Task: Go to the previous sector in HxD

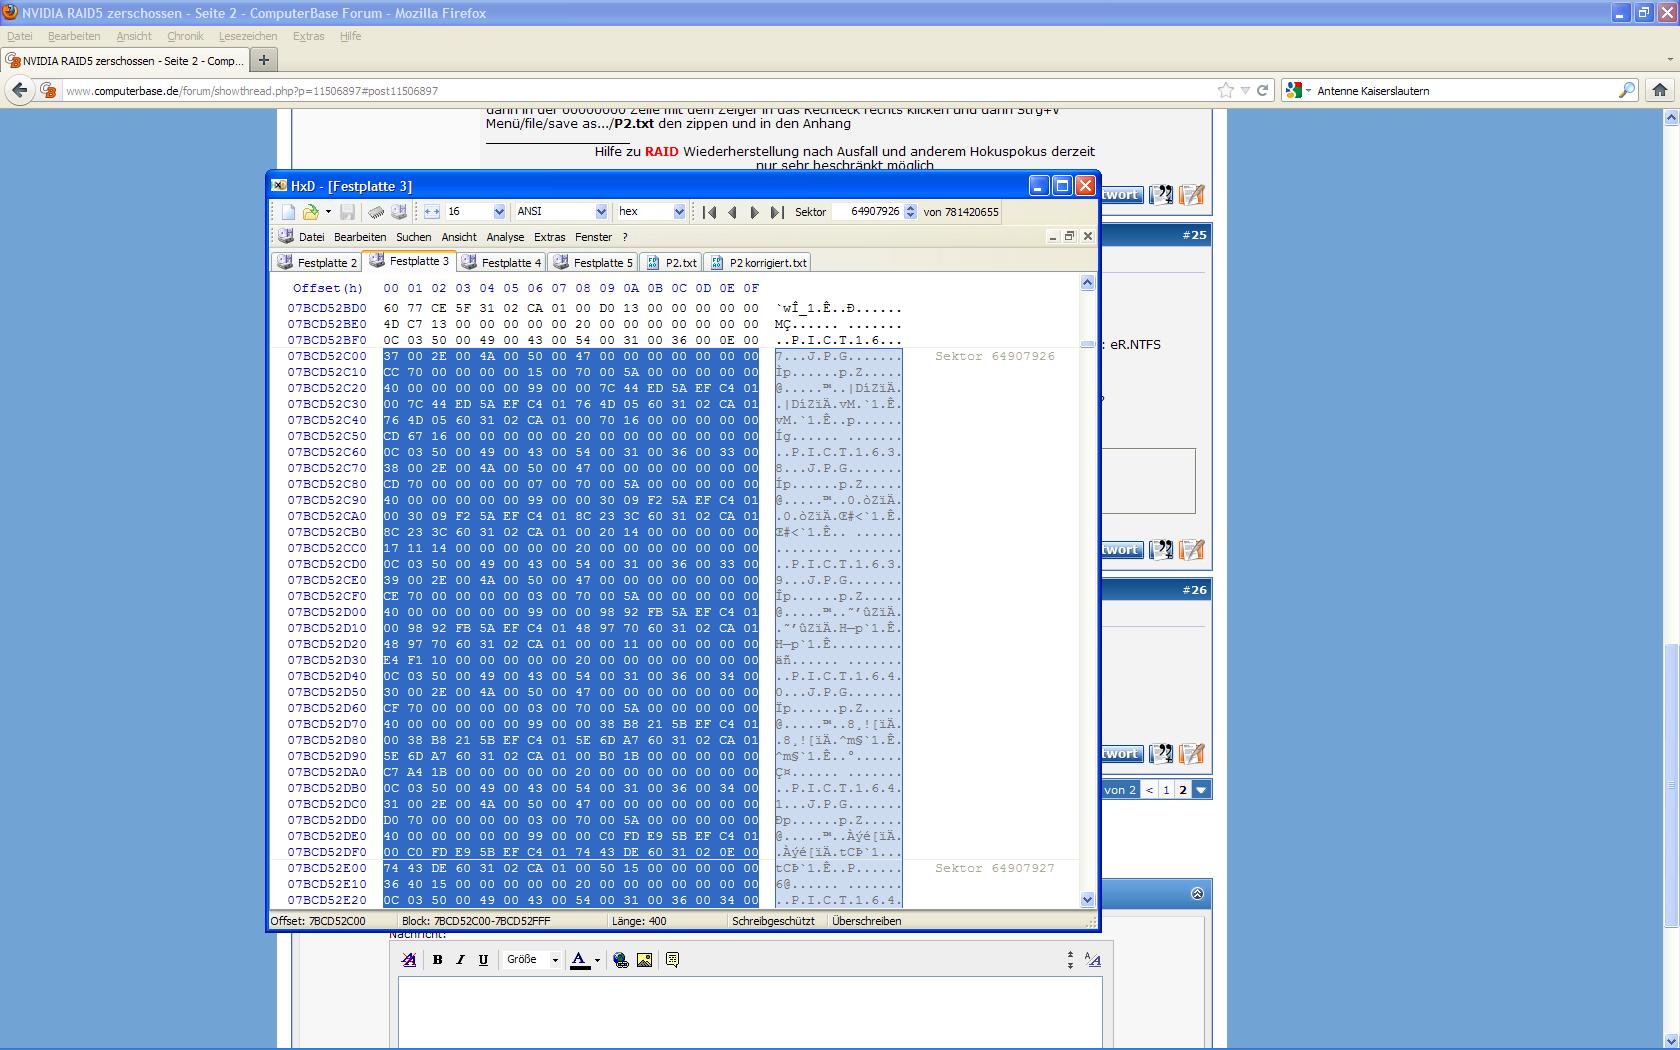Action: pos(732,212)
